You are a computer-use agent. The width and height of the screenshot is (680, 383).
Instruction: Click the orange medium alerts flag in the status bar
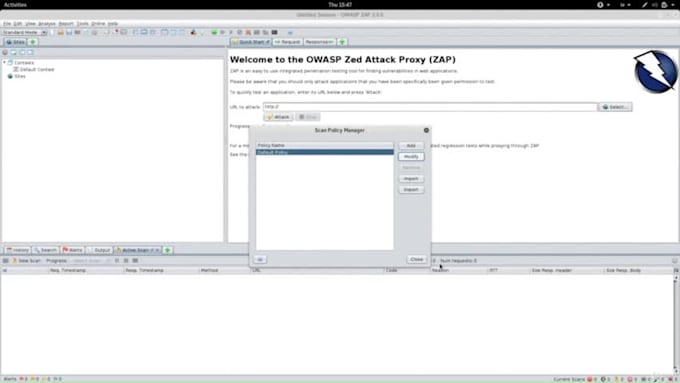[33, 379]
